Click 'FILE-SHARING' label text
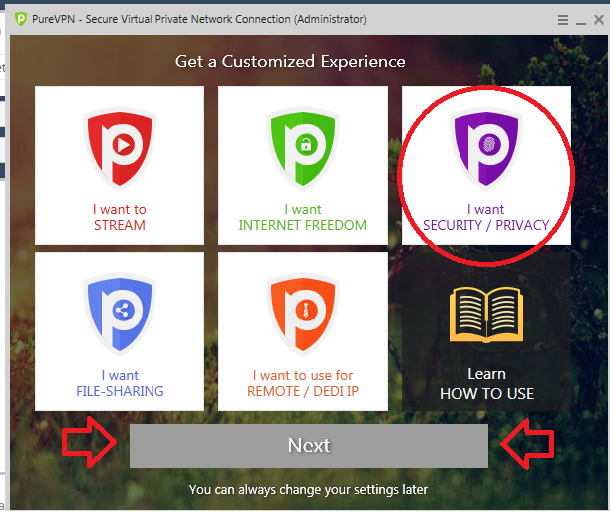The height and width of the screenshot is (512, 610). (119, 391)
